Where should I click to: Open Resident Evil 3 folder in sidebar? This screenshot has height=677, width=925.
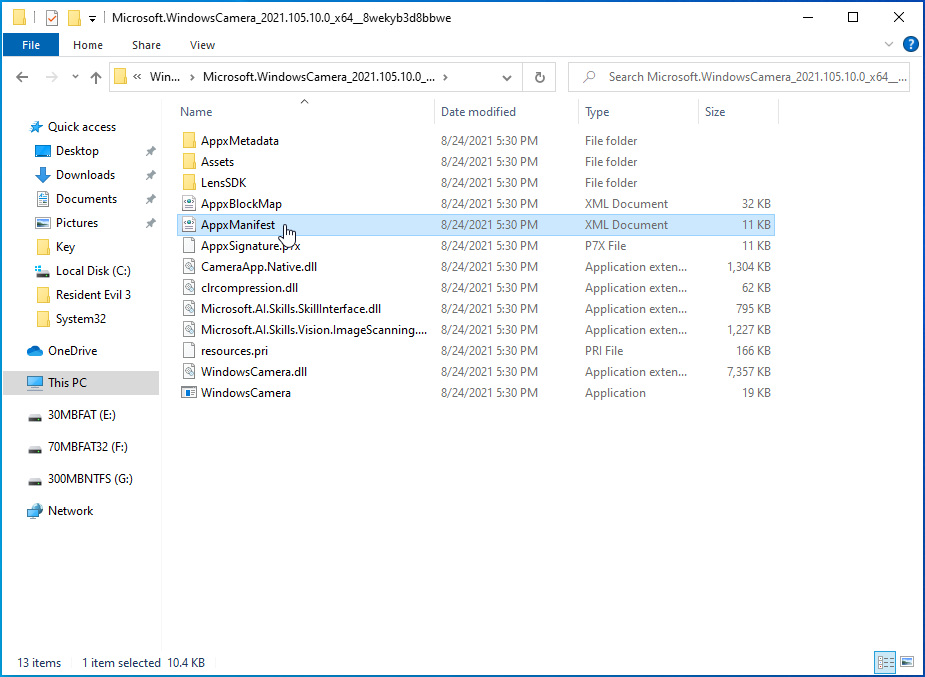(93, 295)
